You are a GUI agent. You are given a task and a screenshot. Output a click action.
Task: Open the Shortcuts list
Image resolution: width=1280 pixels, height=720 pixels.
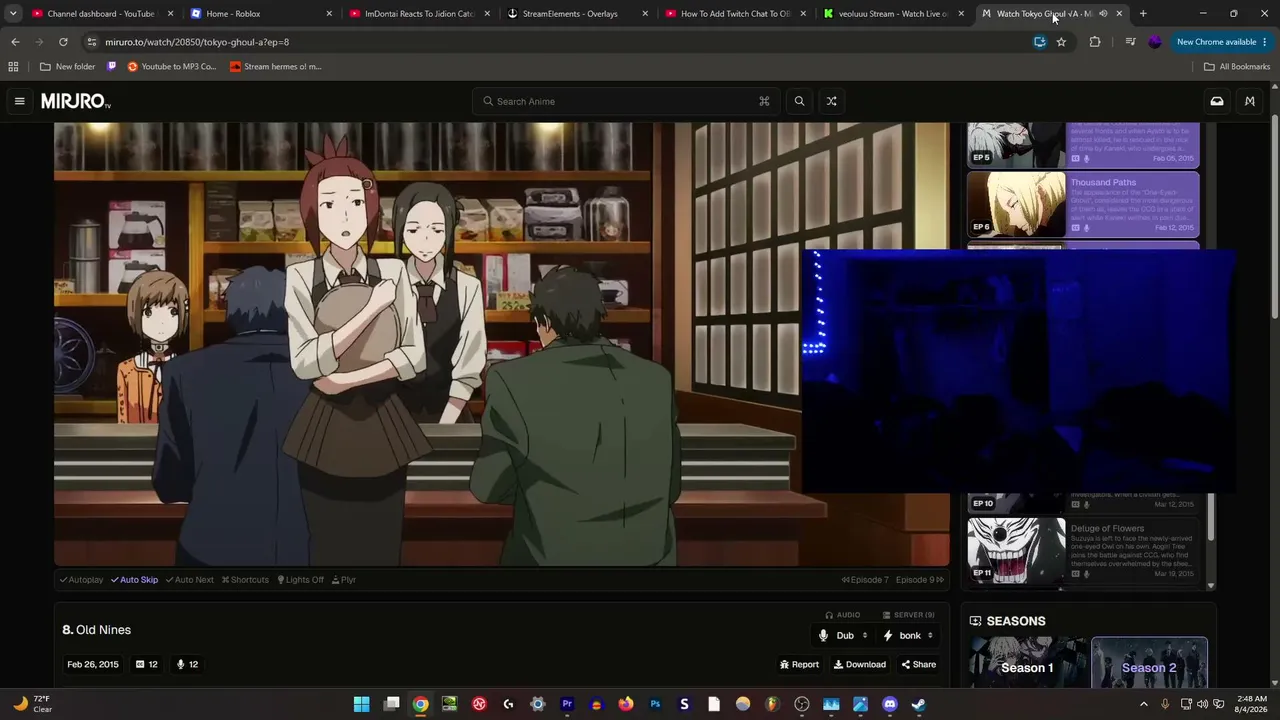tap(245, 580)
